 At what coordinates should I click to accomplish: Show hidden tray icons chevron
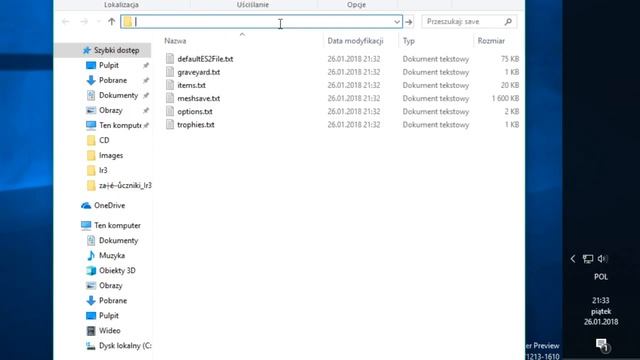click(573, 259)
